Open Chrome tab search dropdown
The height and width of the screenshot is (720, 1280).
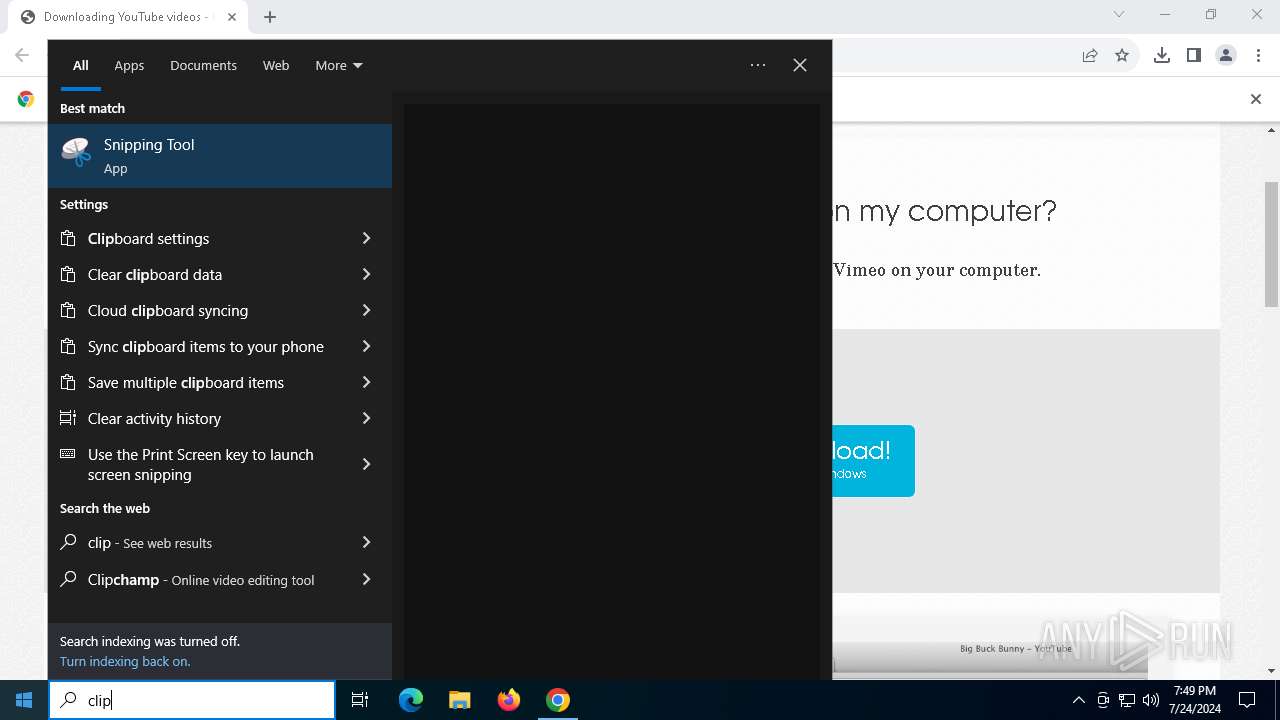1119,14
